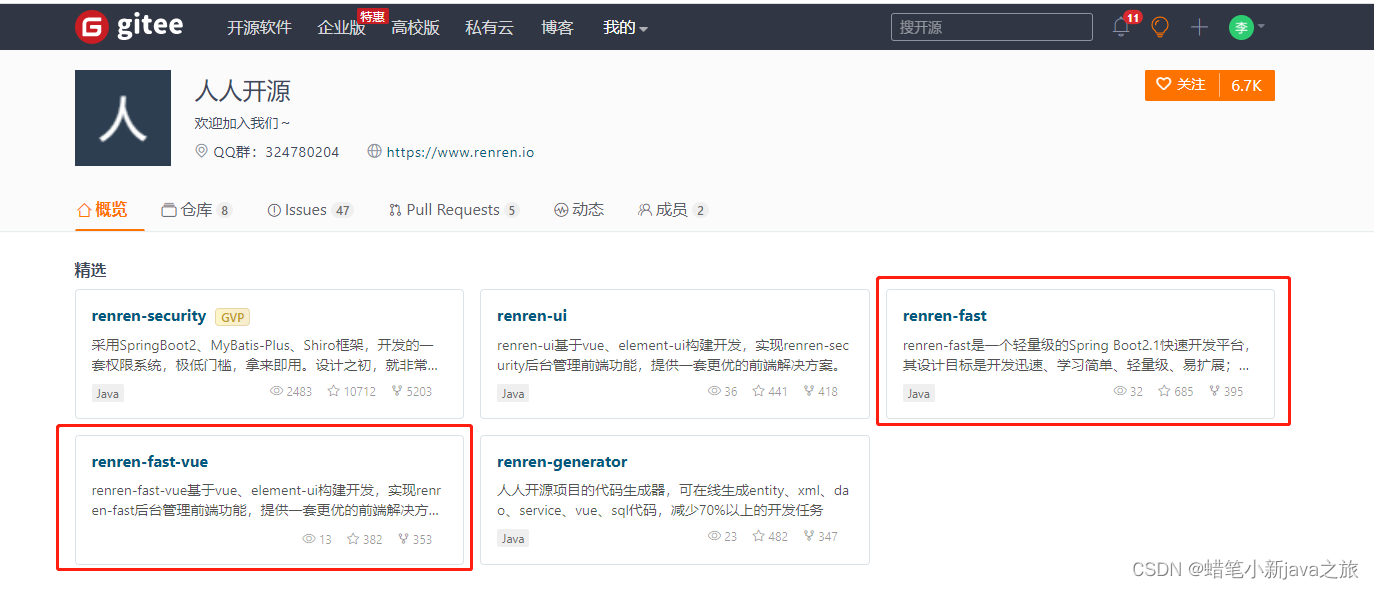This screenshot has width=1374, height=589.
Task: Click renren-security watchers eye icon
Action: click(x=276, y=391)
